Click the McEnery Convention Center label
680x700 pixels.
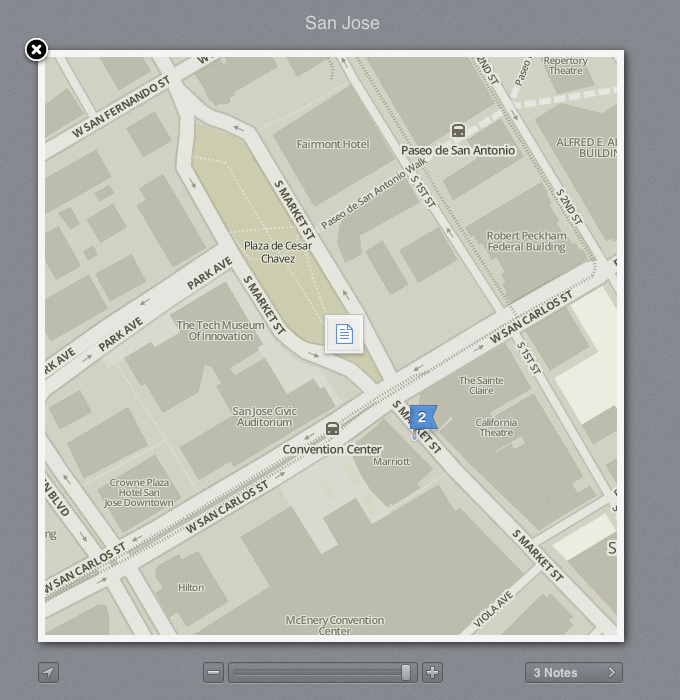tap(335, 625)
